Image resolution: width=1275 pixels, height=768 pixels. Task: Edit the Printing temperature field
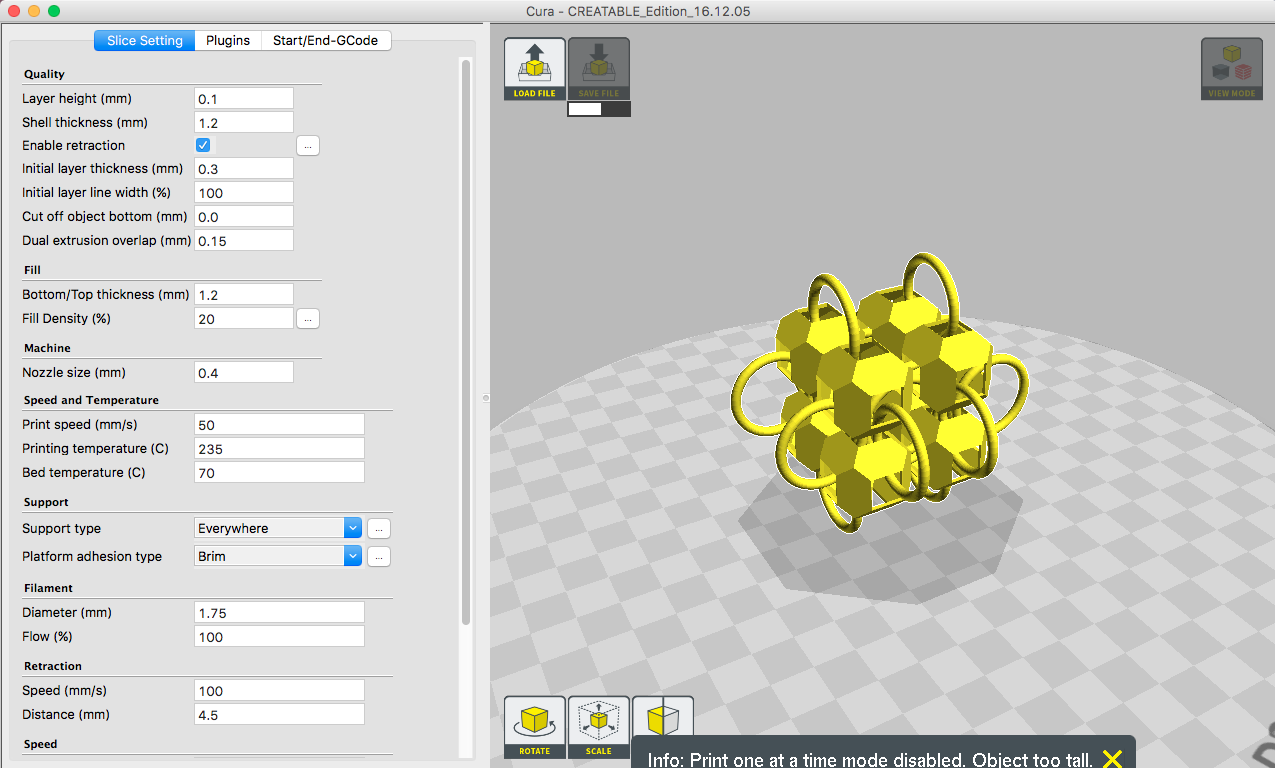[279, 449]
